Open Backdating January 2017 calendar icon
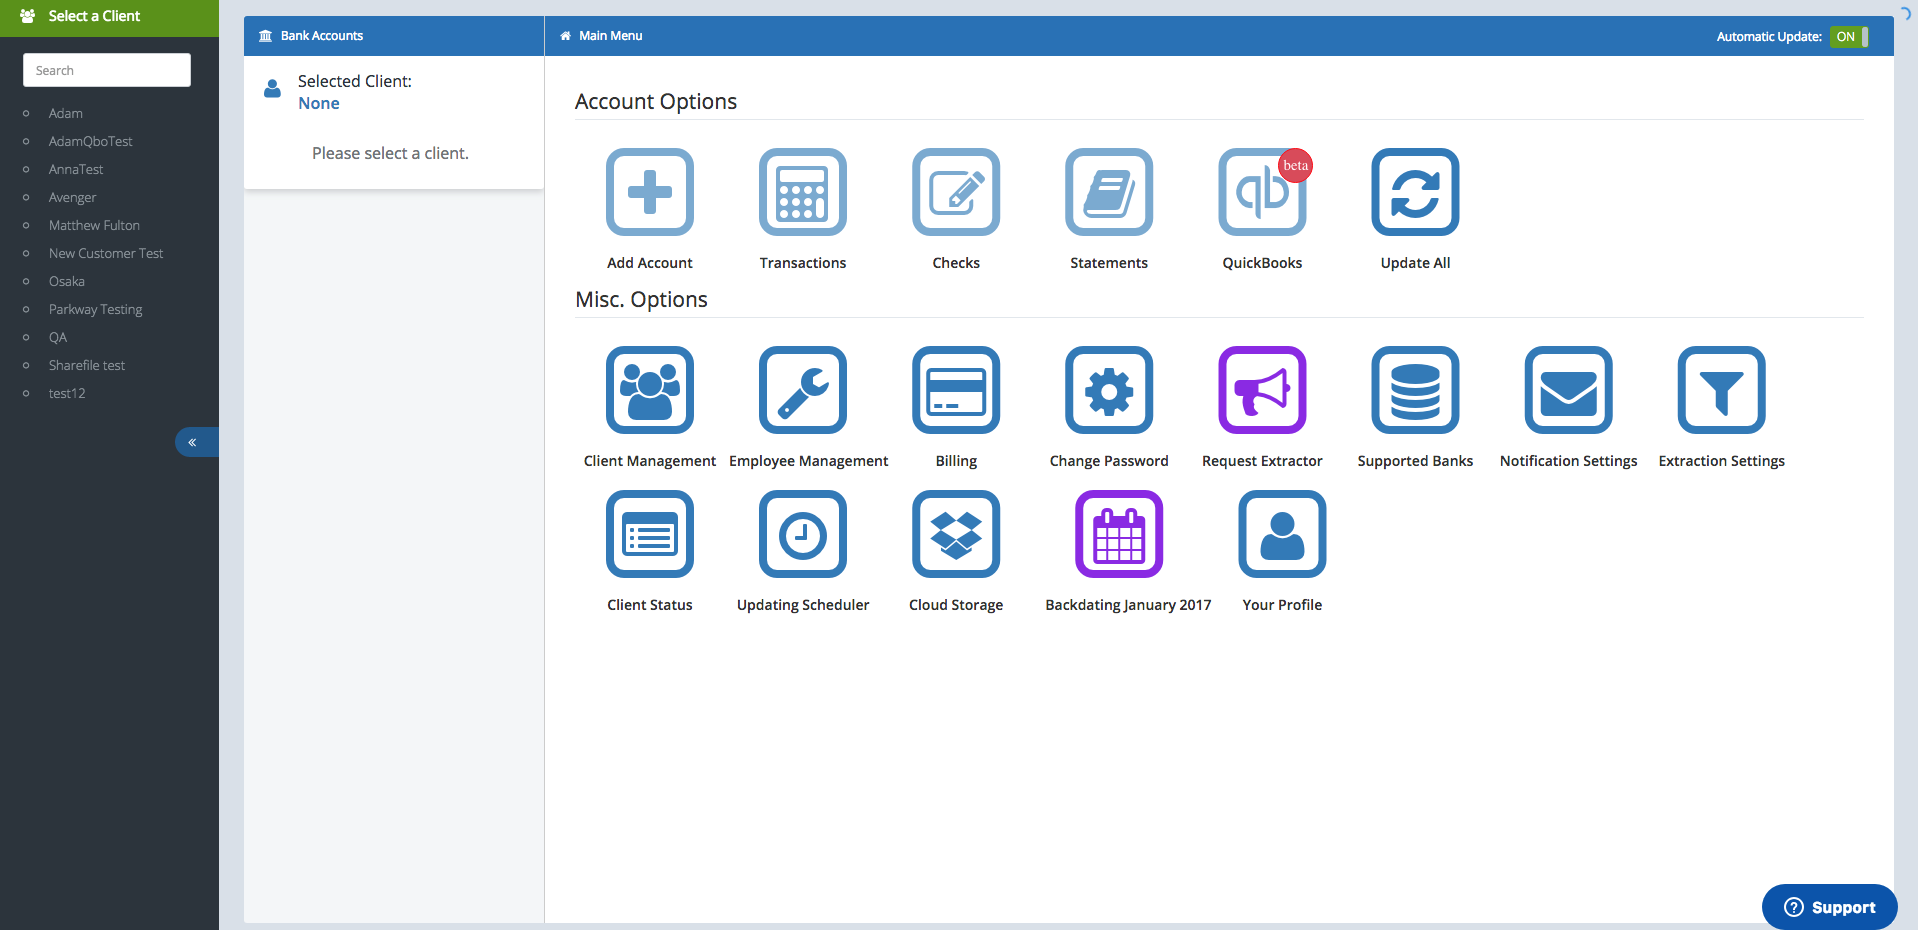The width and height of the screenshot is (1918, 930). point(1118,534)
